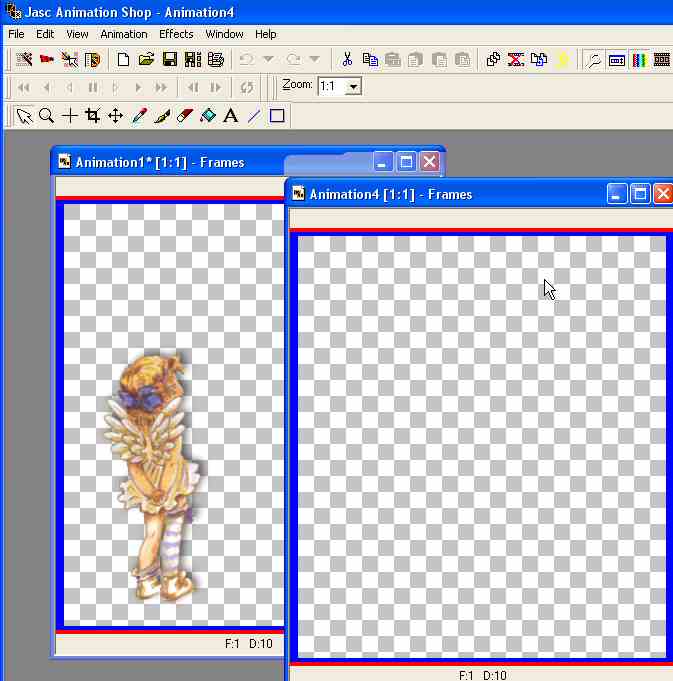Screen dimensions: 673x681
Task: Open the Help menu
Action: (266, 34)
